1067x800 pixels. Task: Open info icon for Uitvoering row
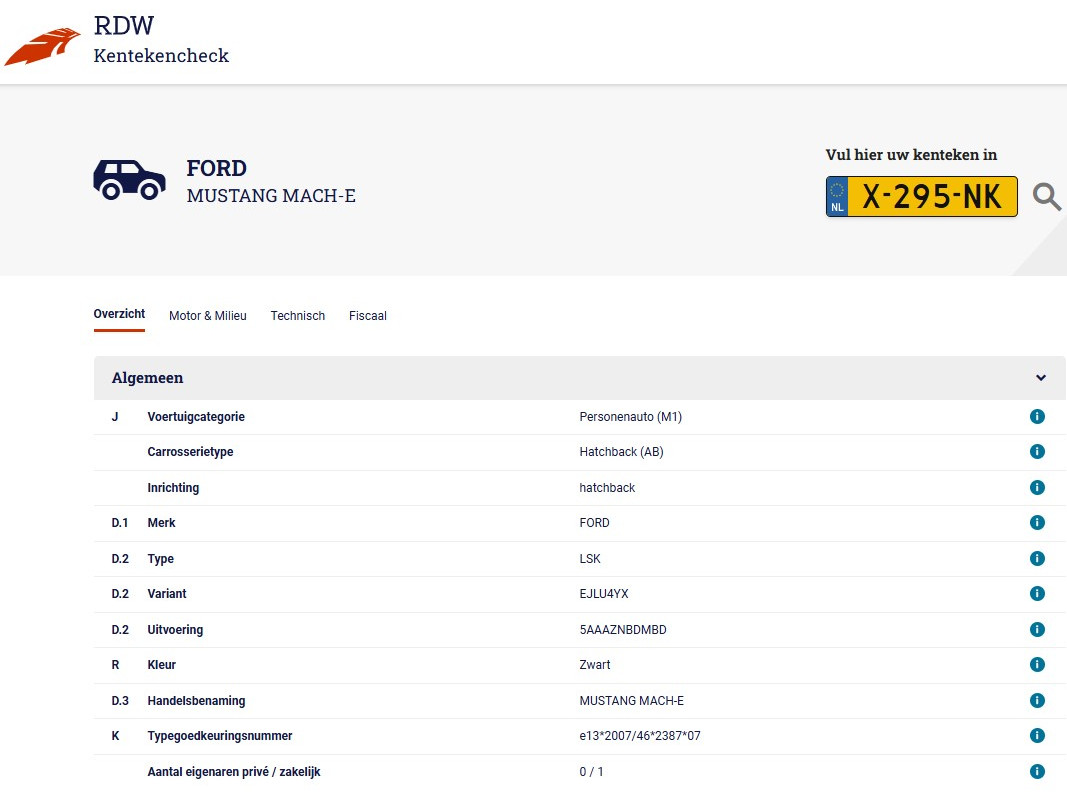(x=1037, y=629)
